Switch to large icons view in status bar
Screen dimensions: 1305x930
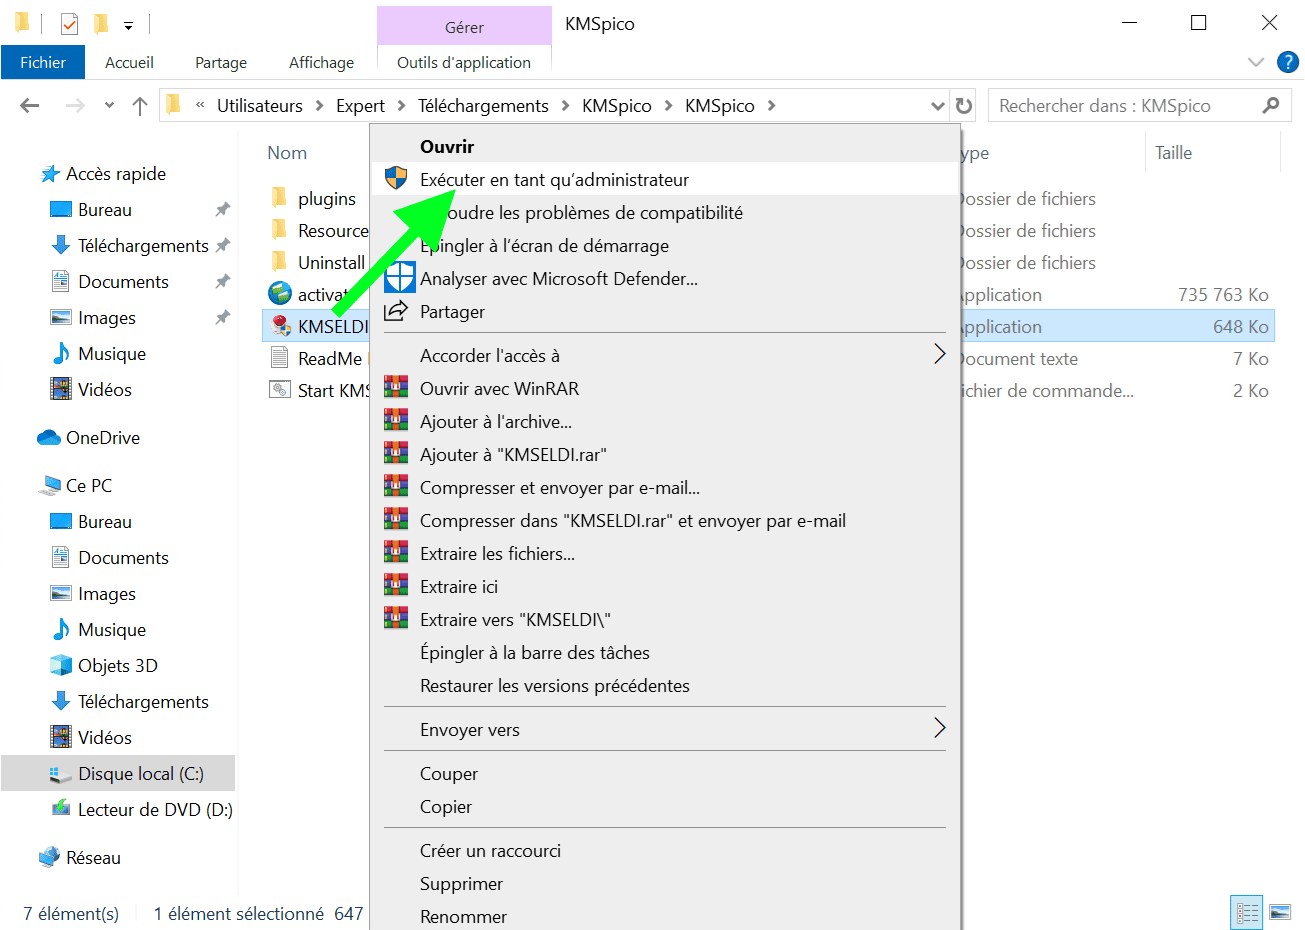[1280, 912]
